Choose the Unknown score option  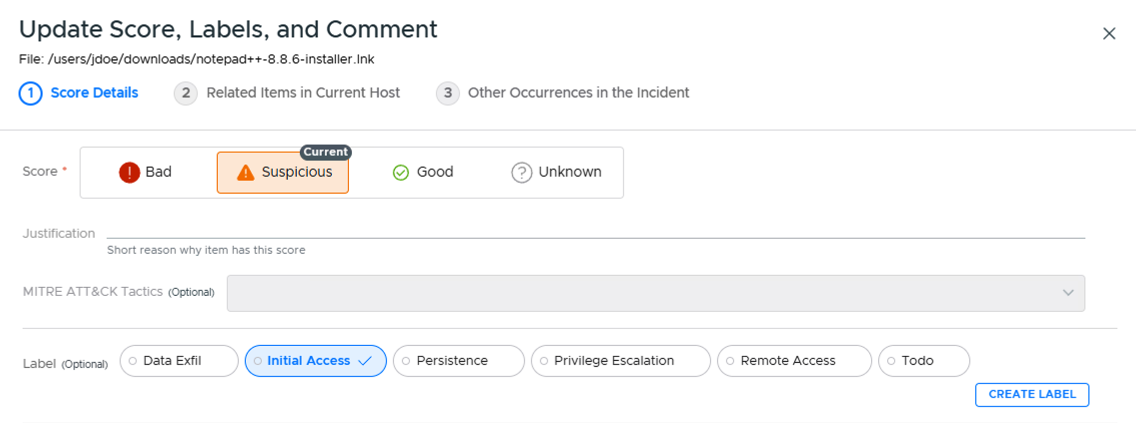pyautogui.click(x=556, y=172)
